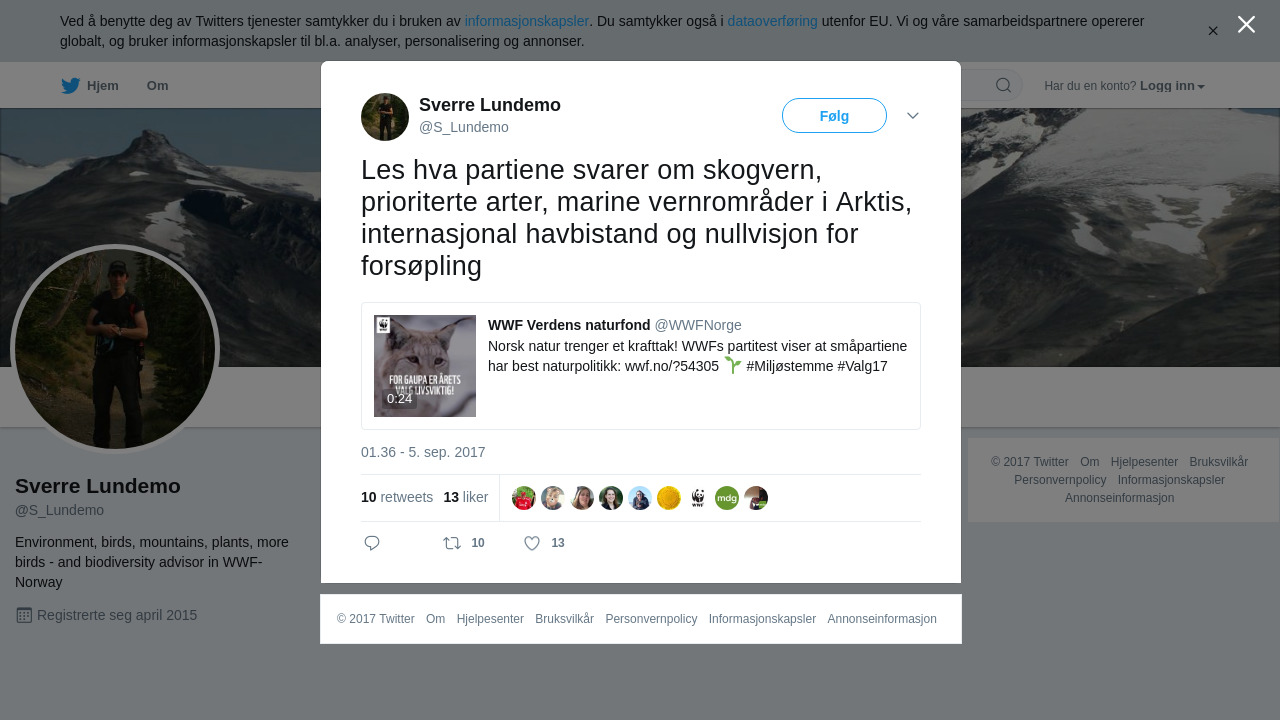
Task: Like the tweet with heart icon
Action: 532,543
